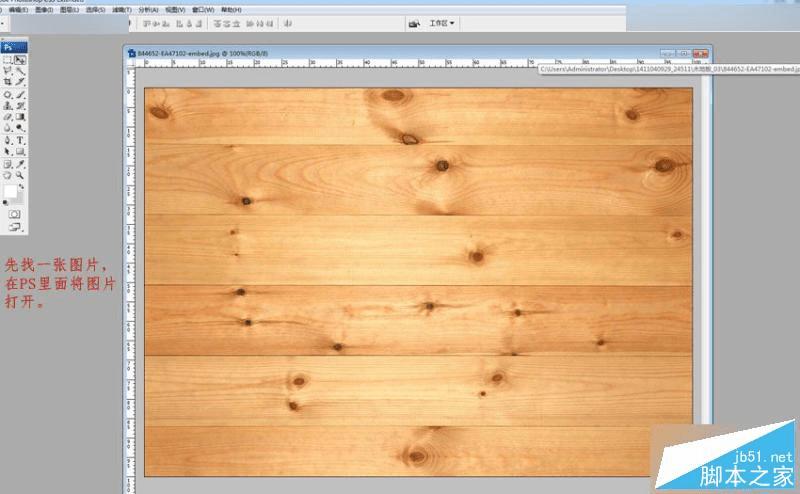The image size is (800, 494).
Task: Open the background color picker
Action: click(19, 200)
